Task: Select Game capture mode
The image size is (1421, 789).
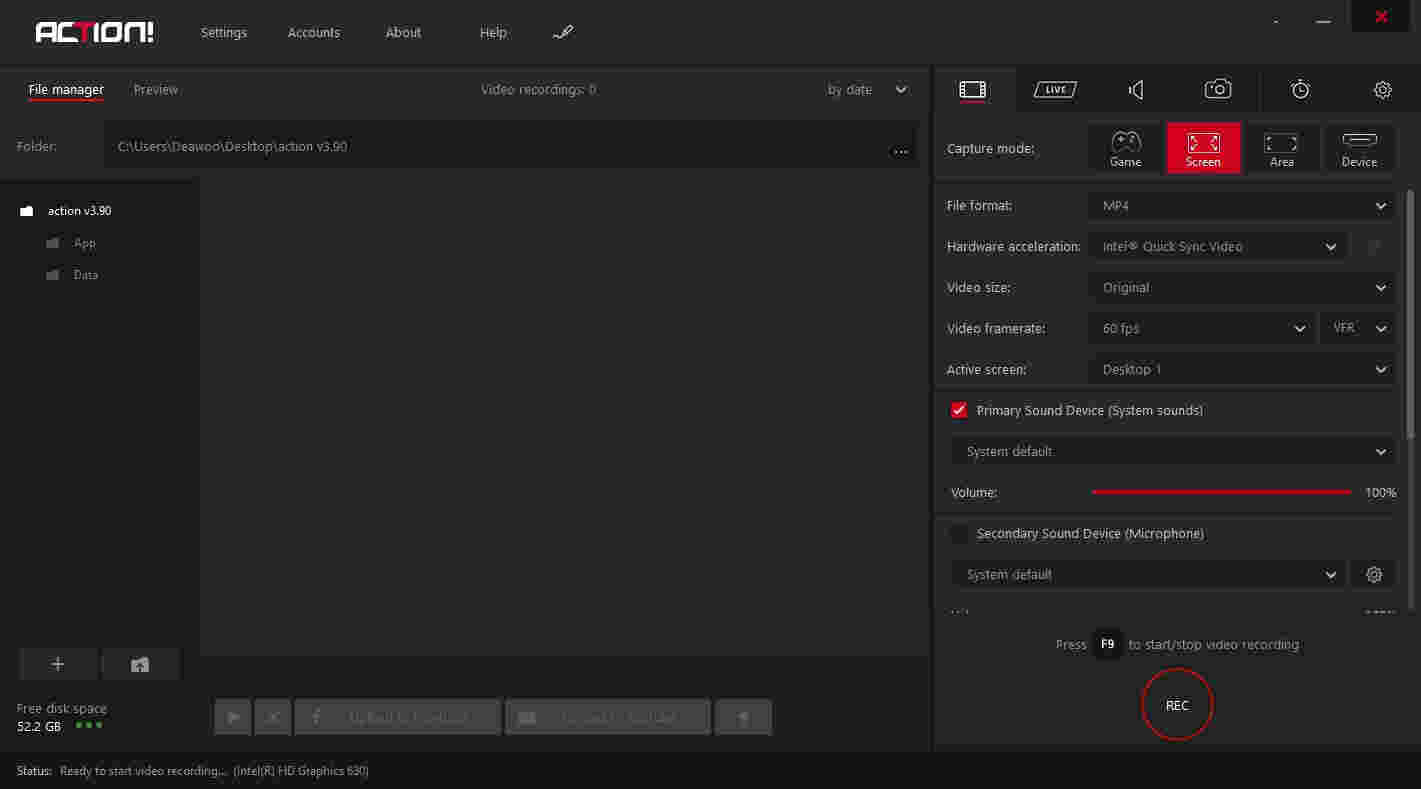Action: pyautogui.click(x=1126, y=148)
